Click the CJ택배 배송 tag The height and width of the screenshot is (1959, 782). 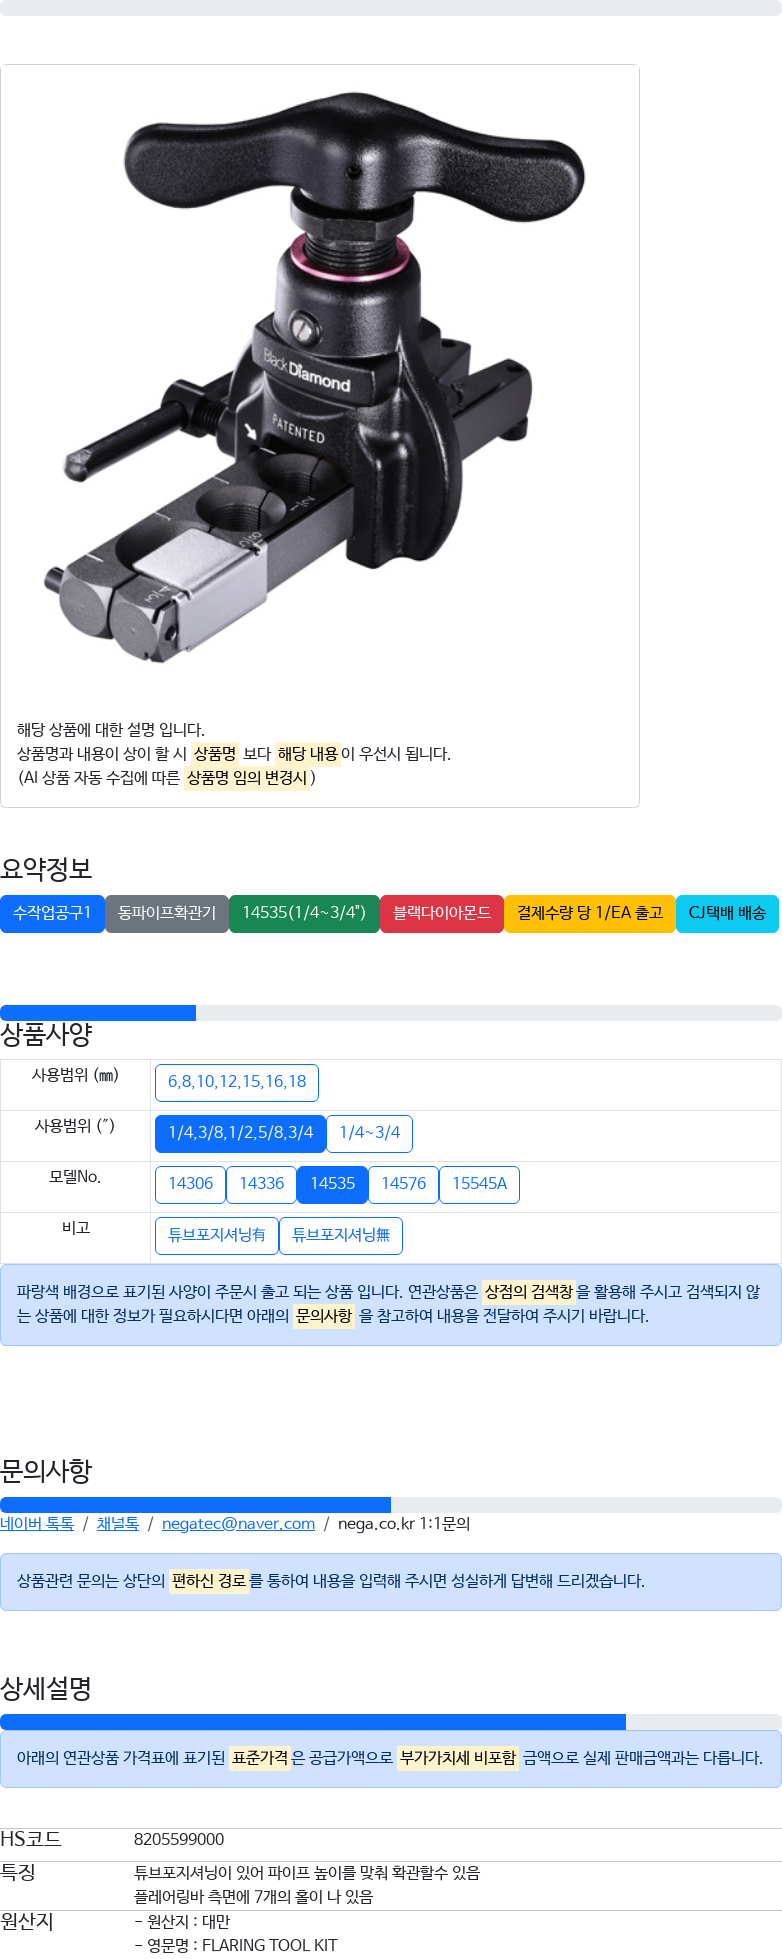tap(727, 913)
